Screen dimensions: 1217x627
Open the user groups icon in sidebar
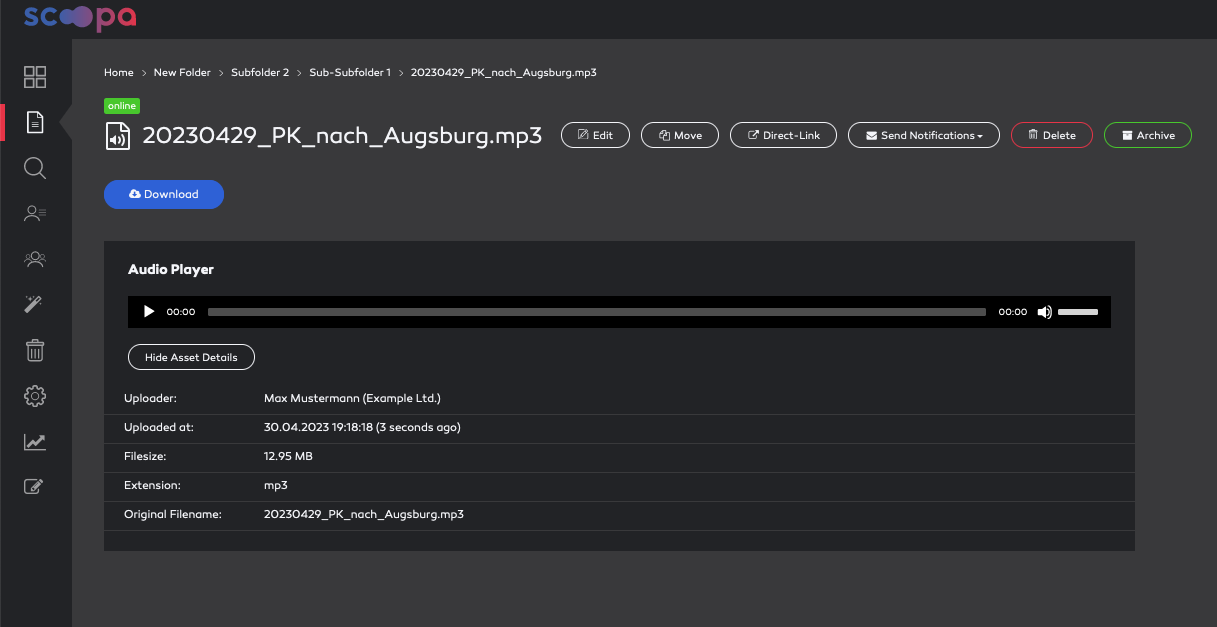coord(35,259)
